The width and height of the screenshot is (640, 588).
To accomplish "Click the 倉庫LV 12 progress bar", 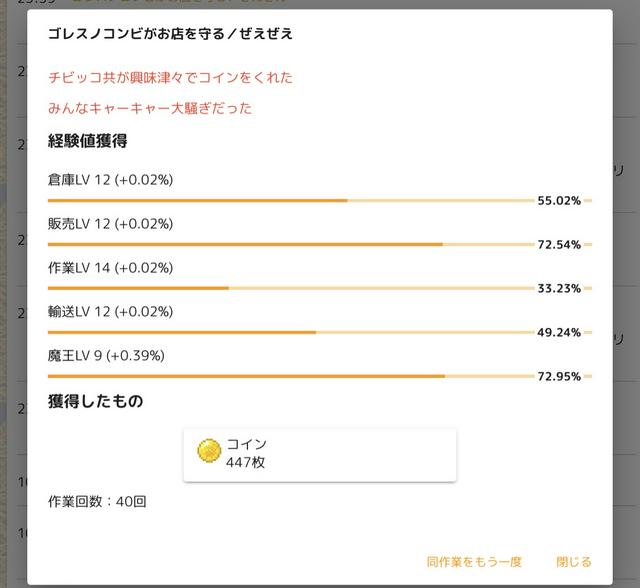I will tap(290, 200).
